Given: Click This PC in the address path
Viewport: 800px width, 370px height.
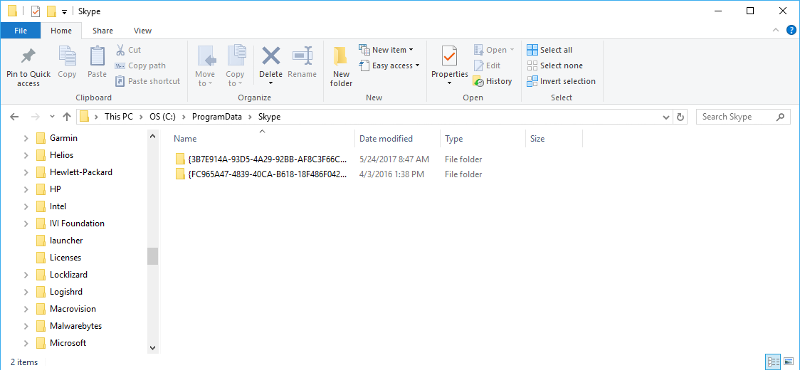Looking at the screenshot, I should pos(118,117).
